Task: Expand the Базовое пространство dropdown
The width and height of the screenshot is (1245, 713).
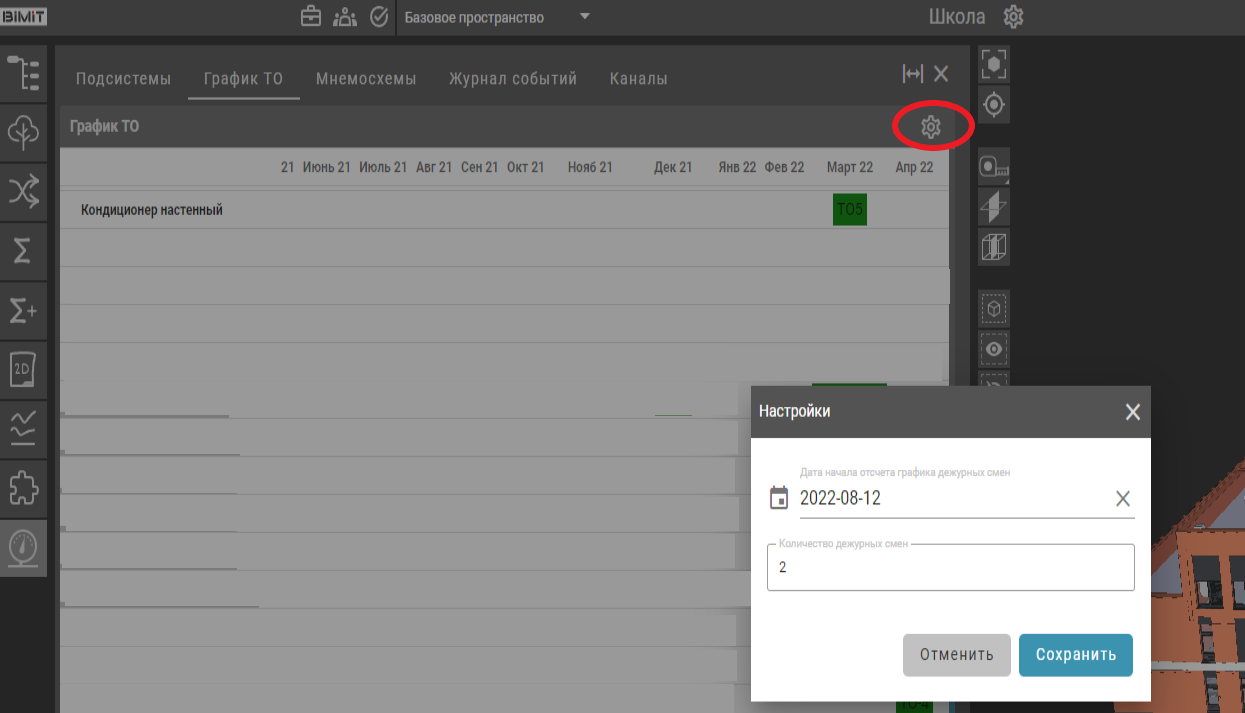Action: (585, 17)
